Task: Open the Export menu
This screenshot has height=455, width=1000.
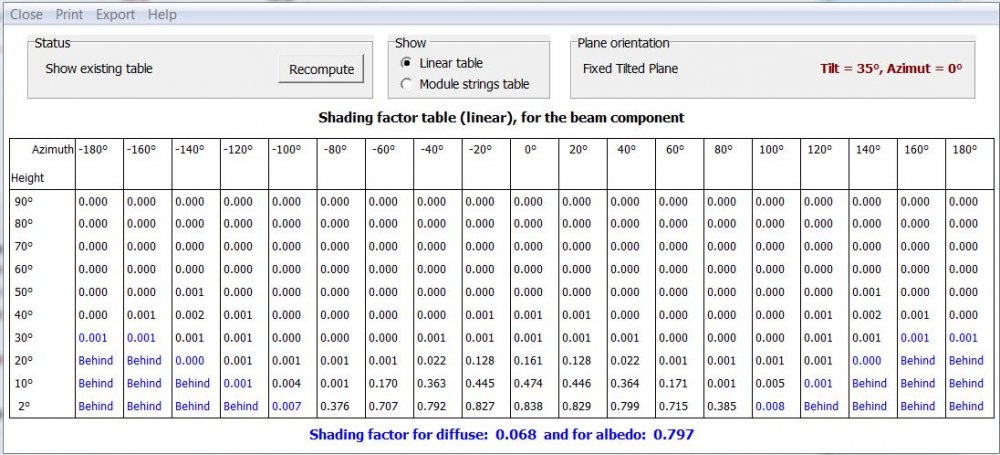Action: pyautogui.click(x=115, y=15)
